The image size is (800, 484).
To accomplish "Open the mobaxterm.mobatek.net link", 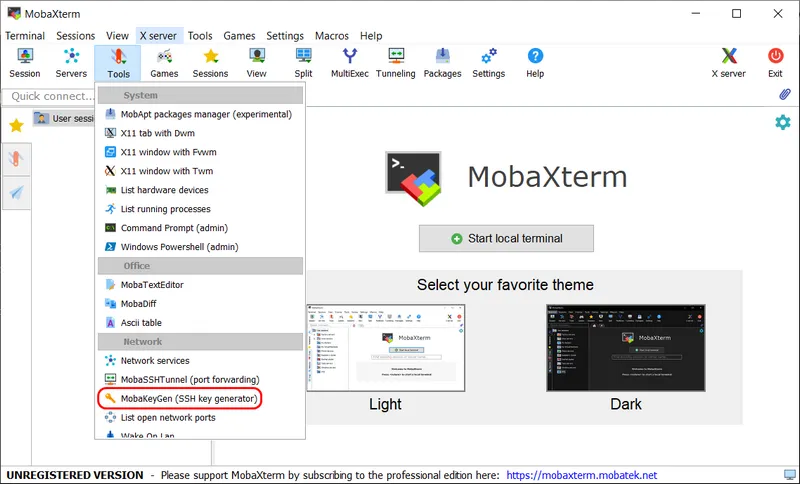I will 582,475.
